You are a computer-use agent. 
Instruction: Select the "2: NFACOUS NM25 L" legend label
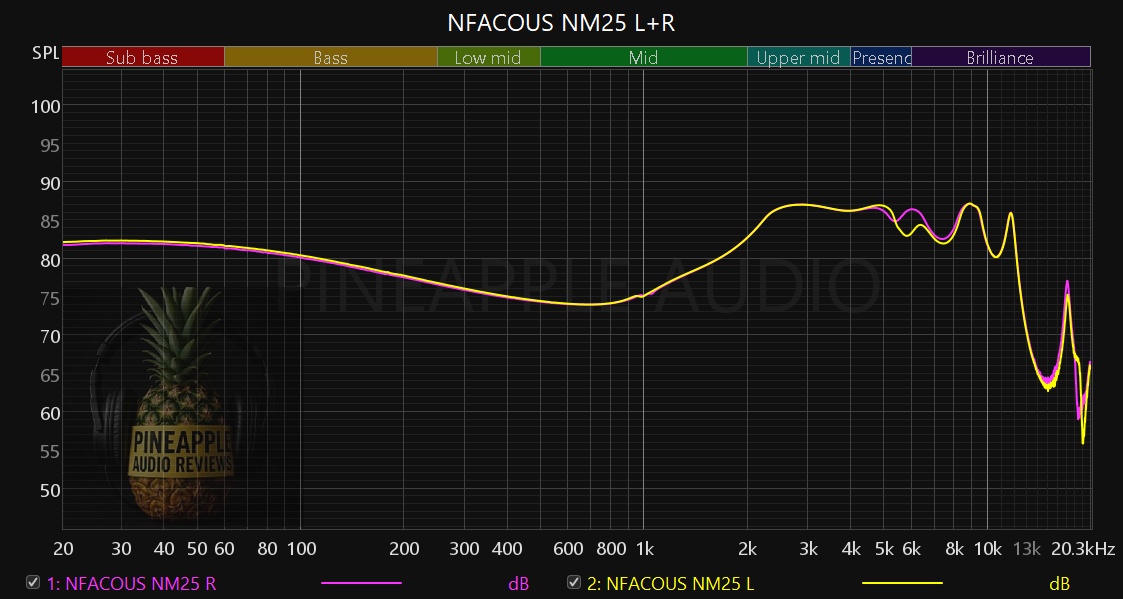click(671, 583)
